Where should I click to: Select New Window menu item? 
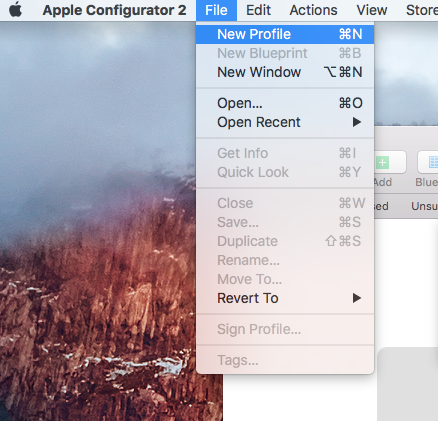(285, 72)
